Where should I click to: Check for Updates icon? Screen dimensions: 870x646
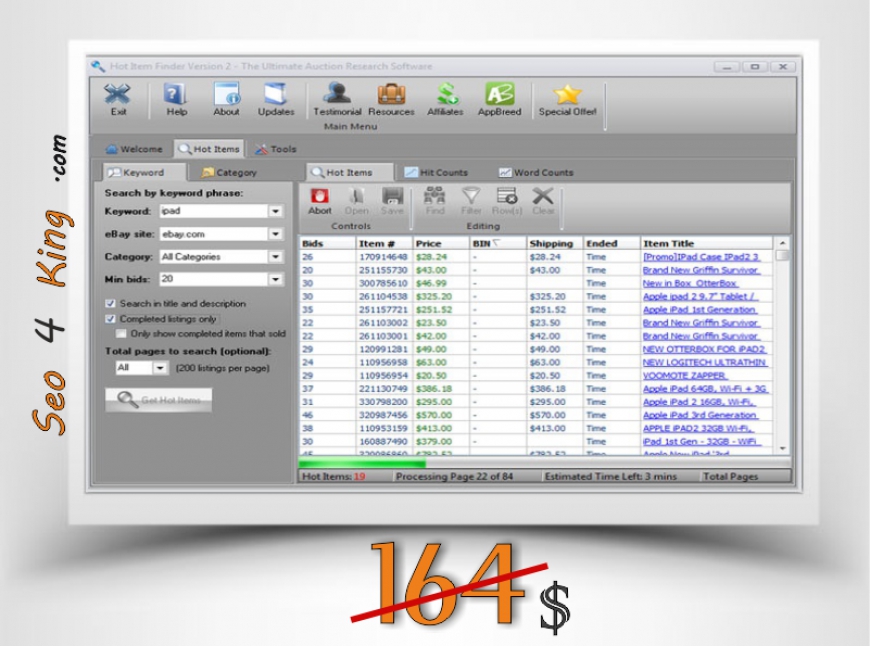click(x=276, y=94)
